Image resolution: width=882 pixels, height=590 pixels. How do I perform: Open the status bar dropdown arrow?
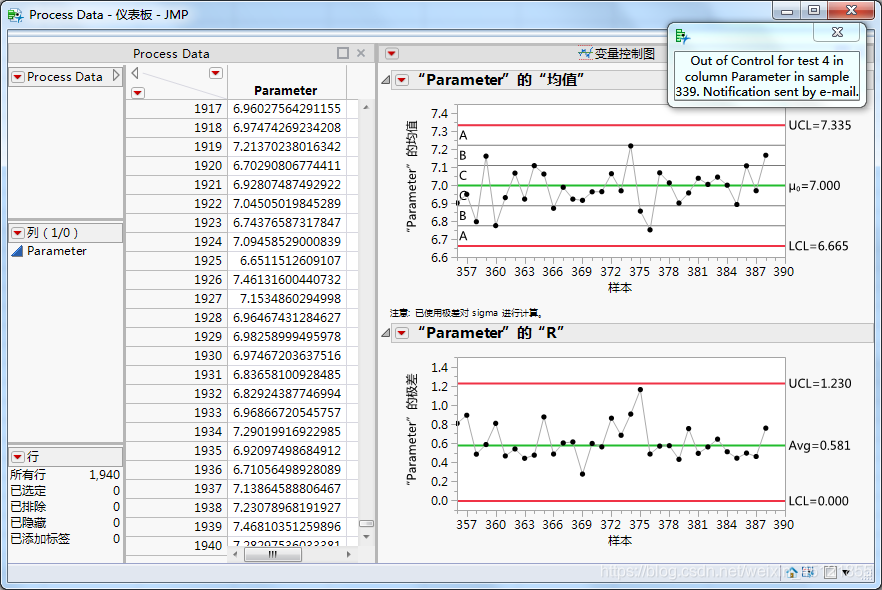tap(846, 573)
